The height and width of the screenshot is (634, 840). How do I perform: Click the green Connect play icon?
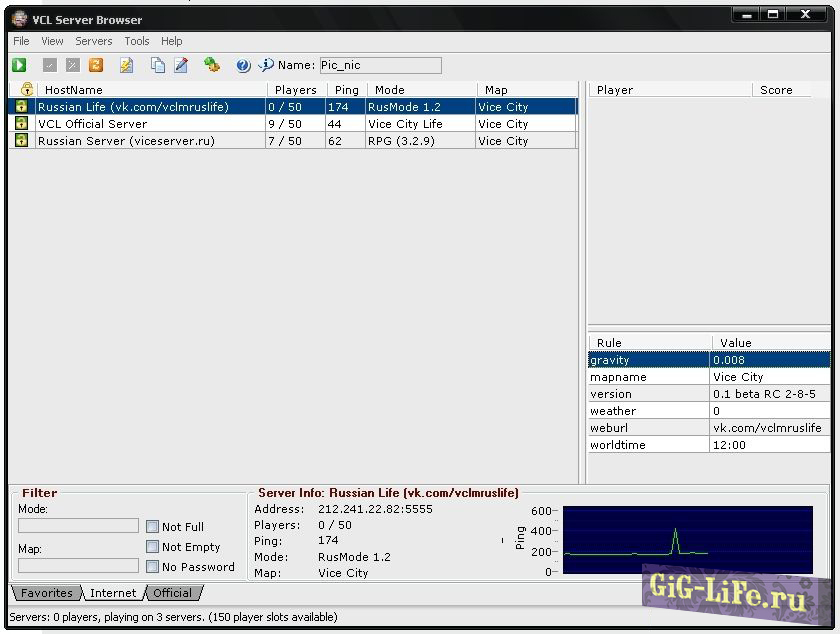[x=19, y=65]
